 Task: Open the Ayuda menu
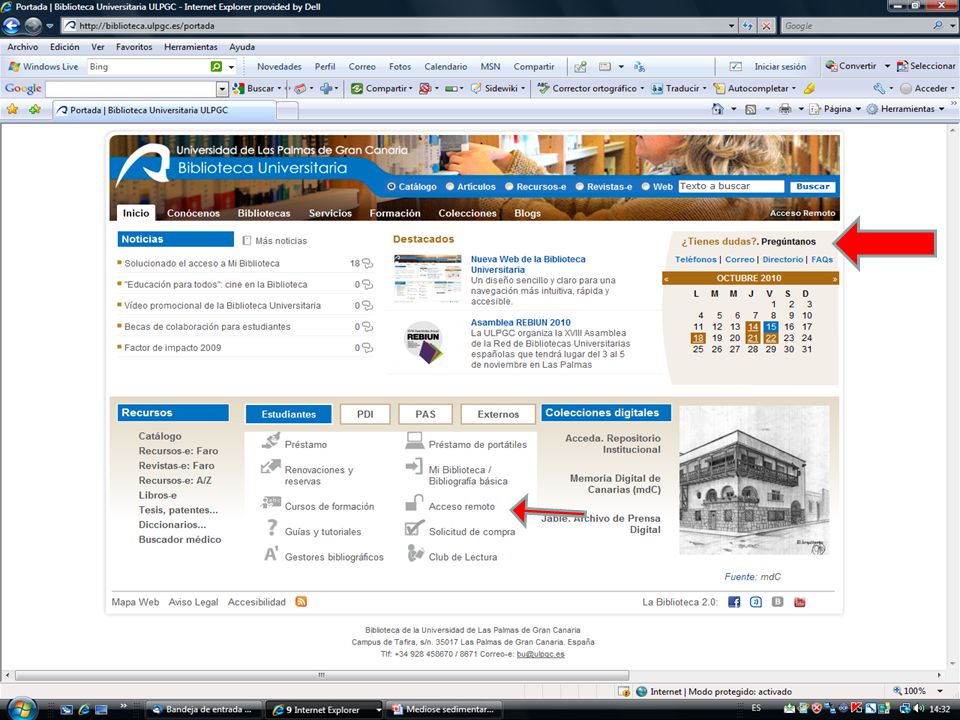(x=242, y=47)
